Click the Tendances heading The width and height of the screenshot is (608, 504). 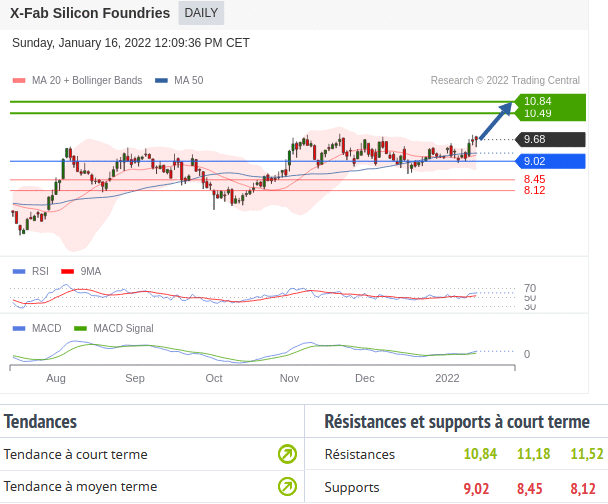(40, 421)
